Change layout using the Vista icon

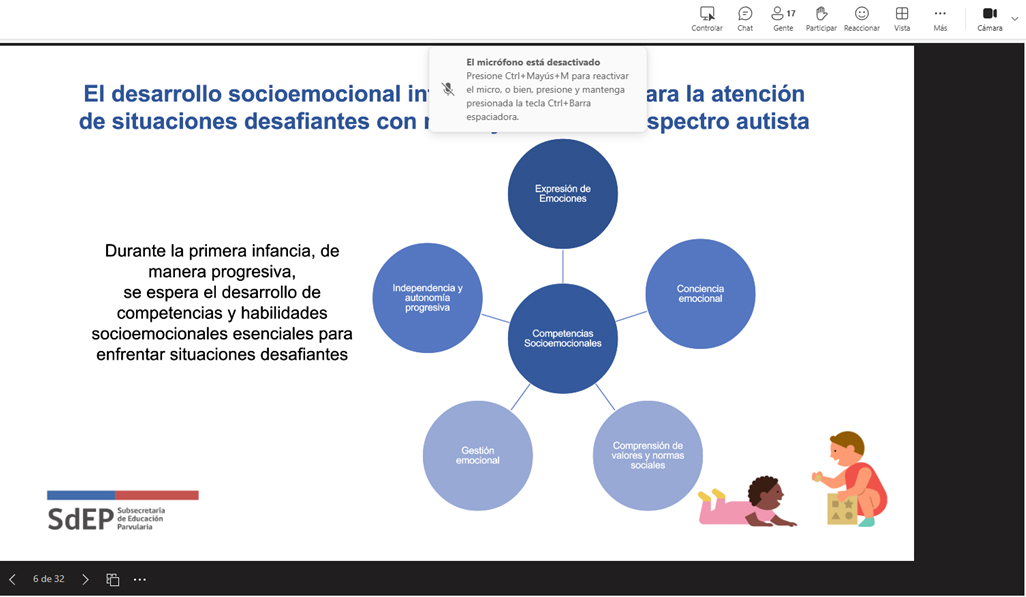tap(902, 18)
